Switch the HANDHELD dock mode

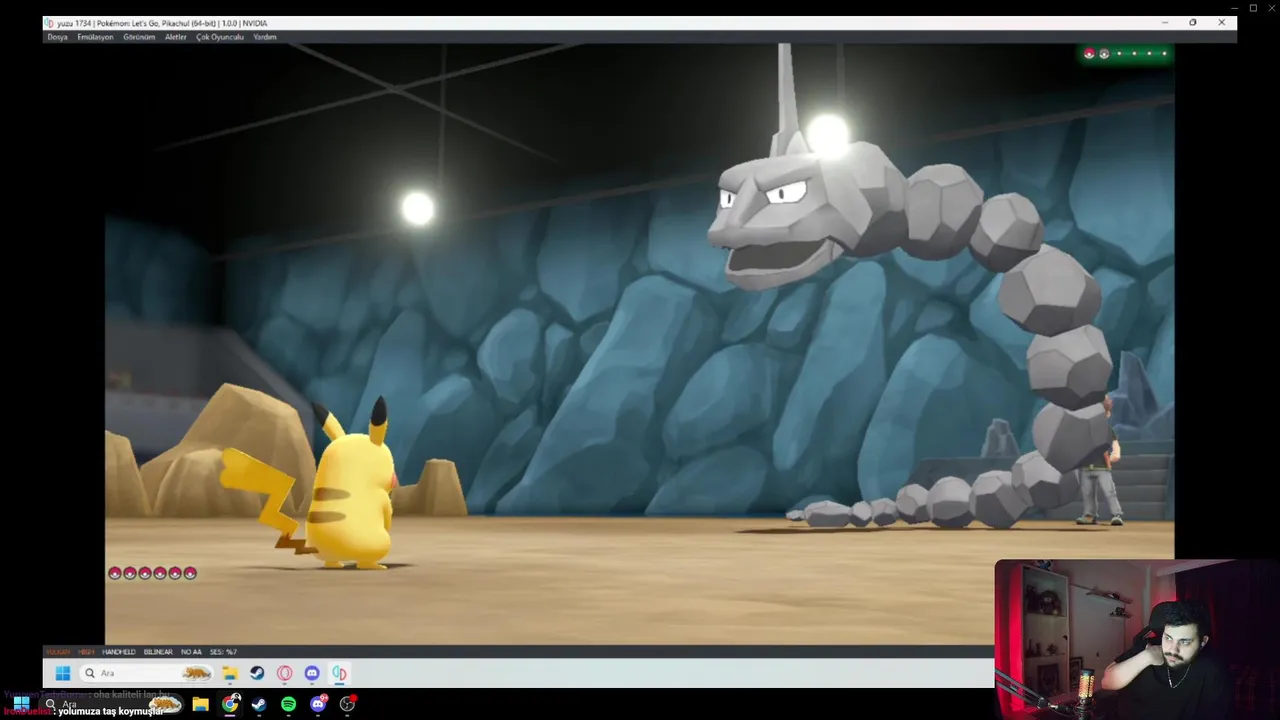pos(119,652)
